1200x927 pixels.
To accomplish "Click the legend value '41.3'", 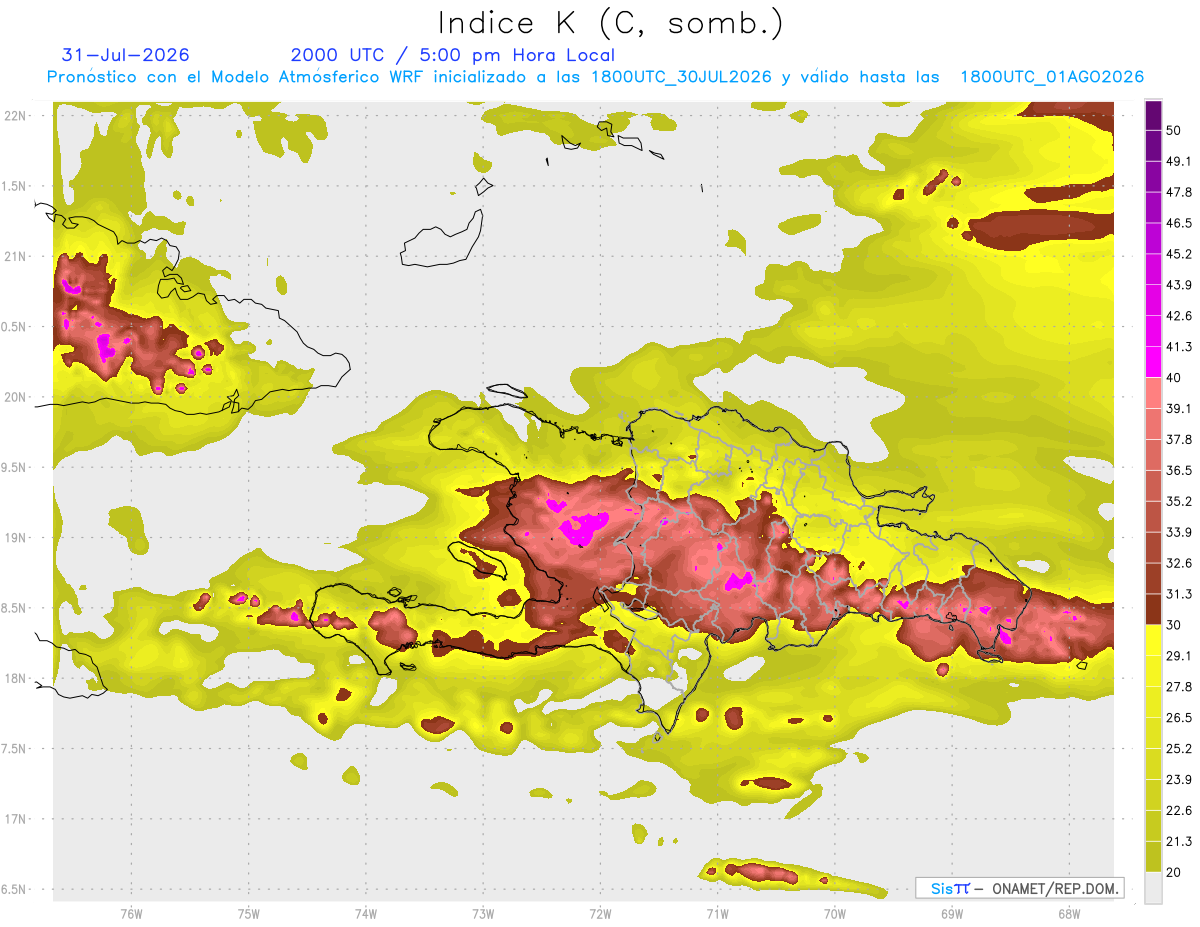I will point(1179,347).
